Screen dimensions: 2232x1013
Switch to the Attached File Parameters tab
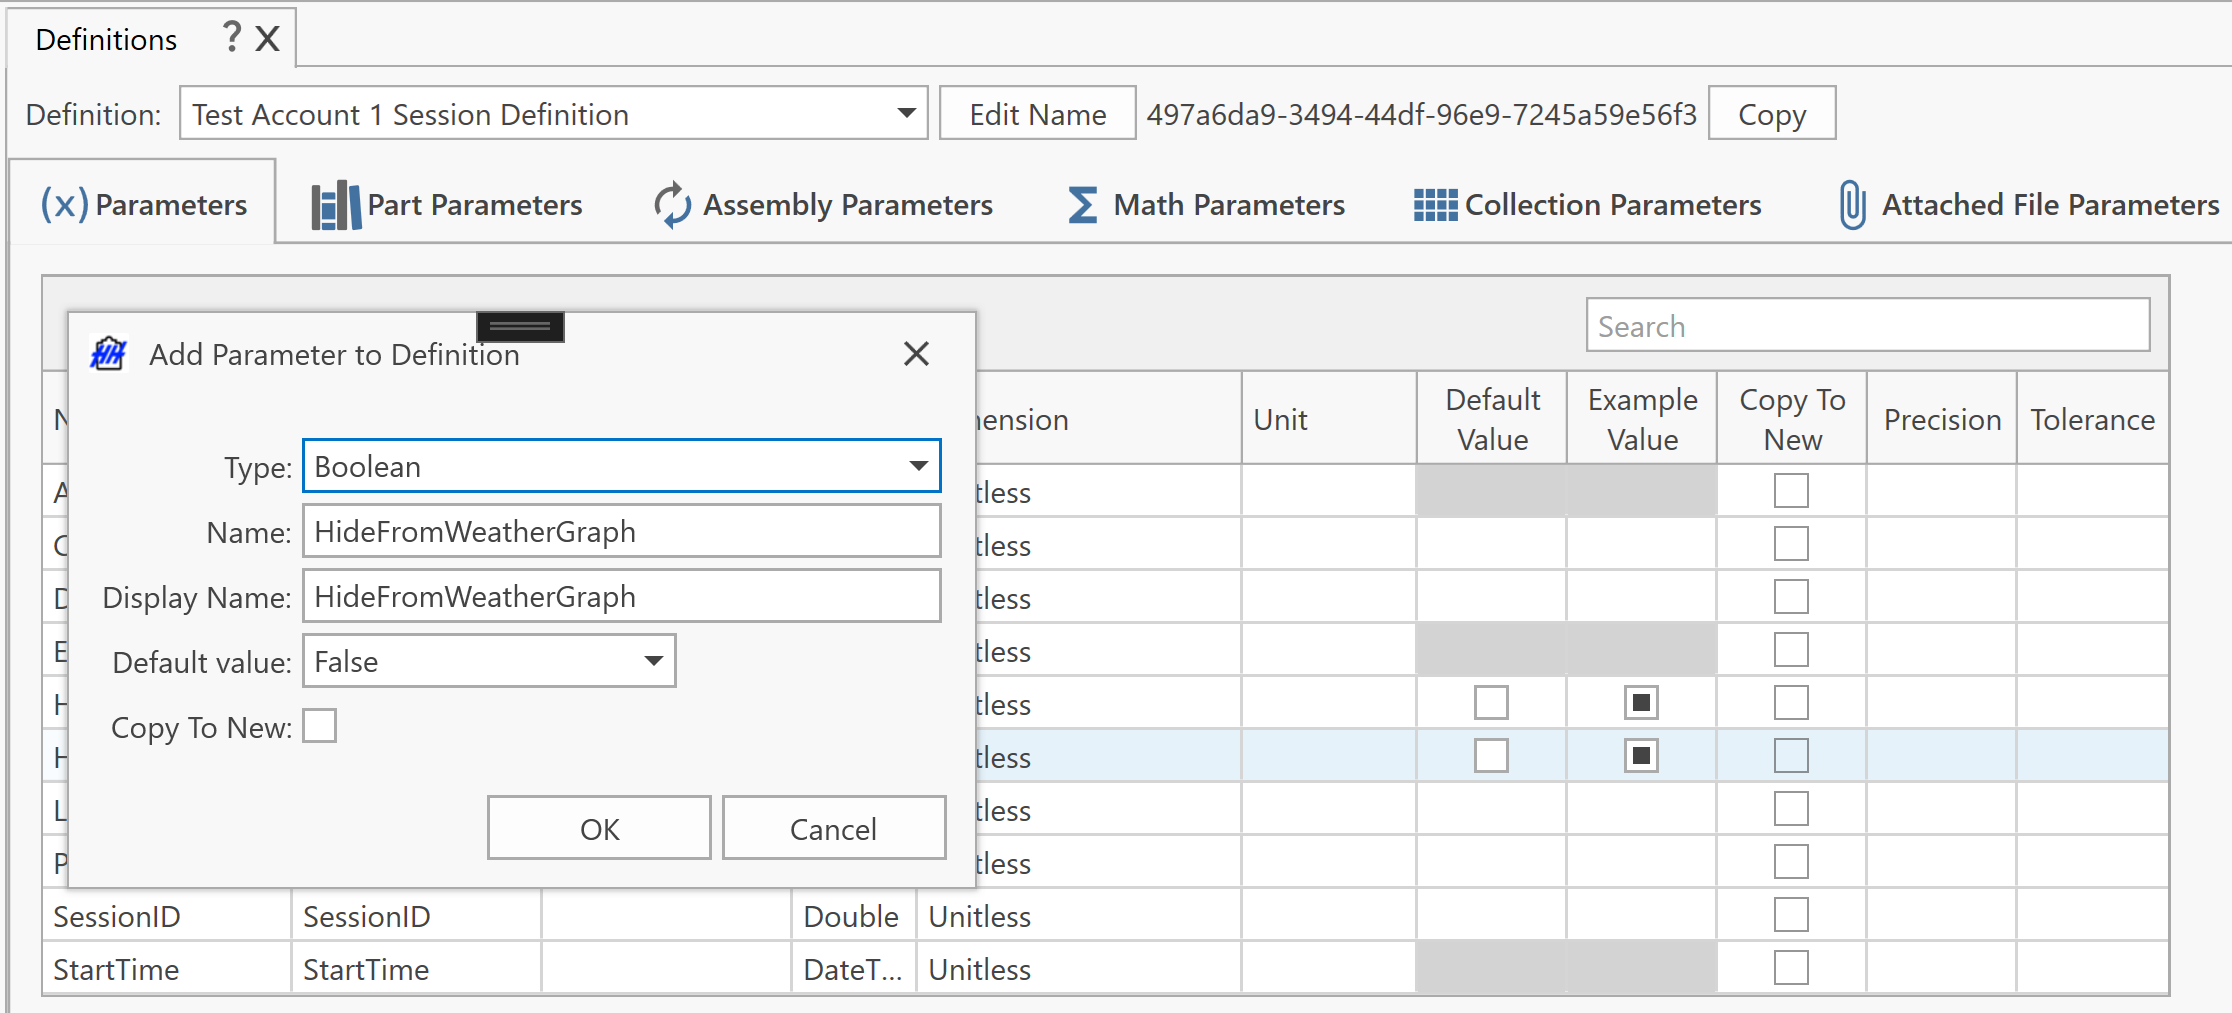pyautogui.click(x=2029, y=205)
